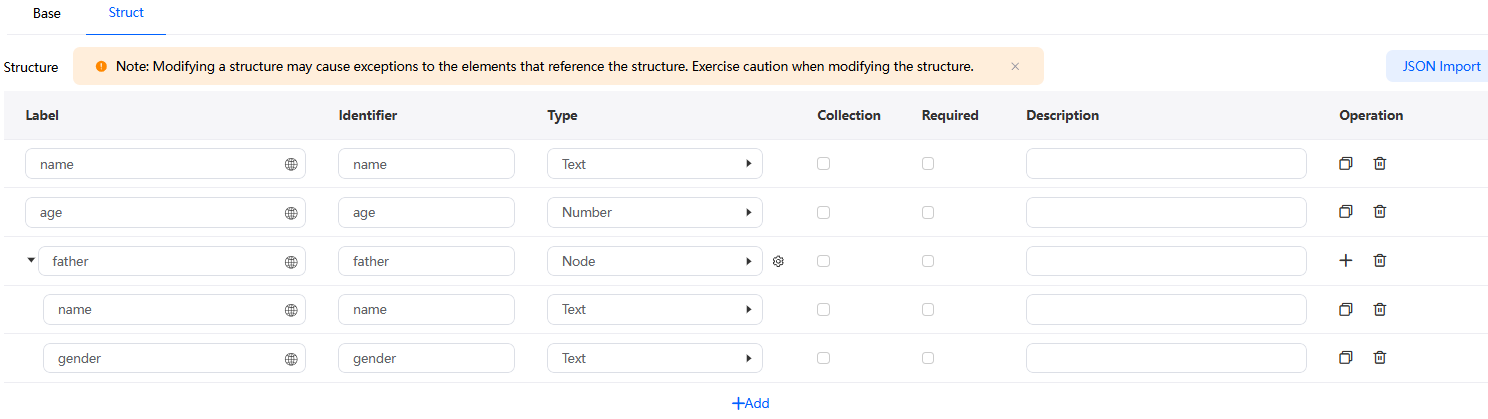This screenshot has width=1488, height=419.
Task: Select the Struct tab
Action: coord(126,13)
